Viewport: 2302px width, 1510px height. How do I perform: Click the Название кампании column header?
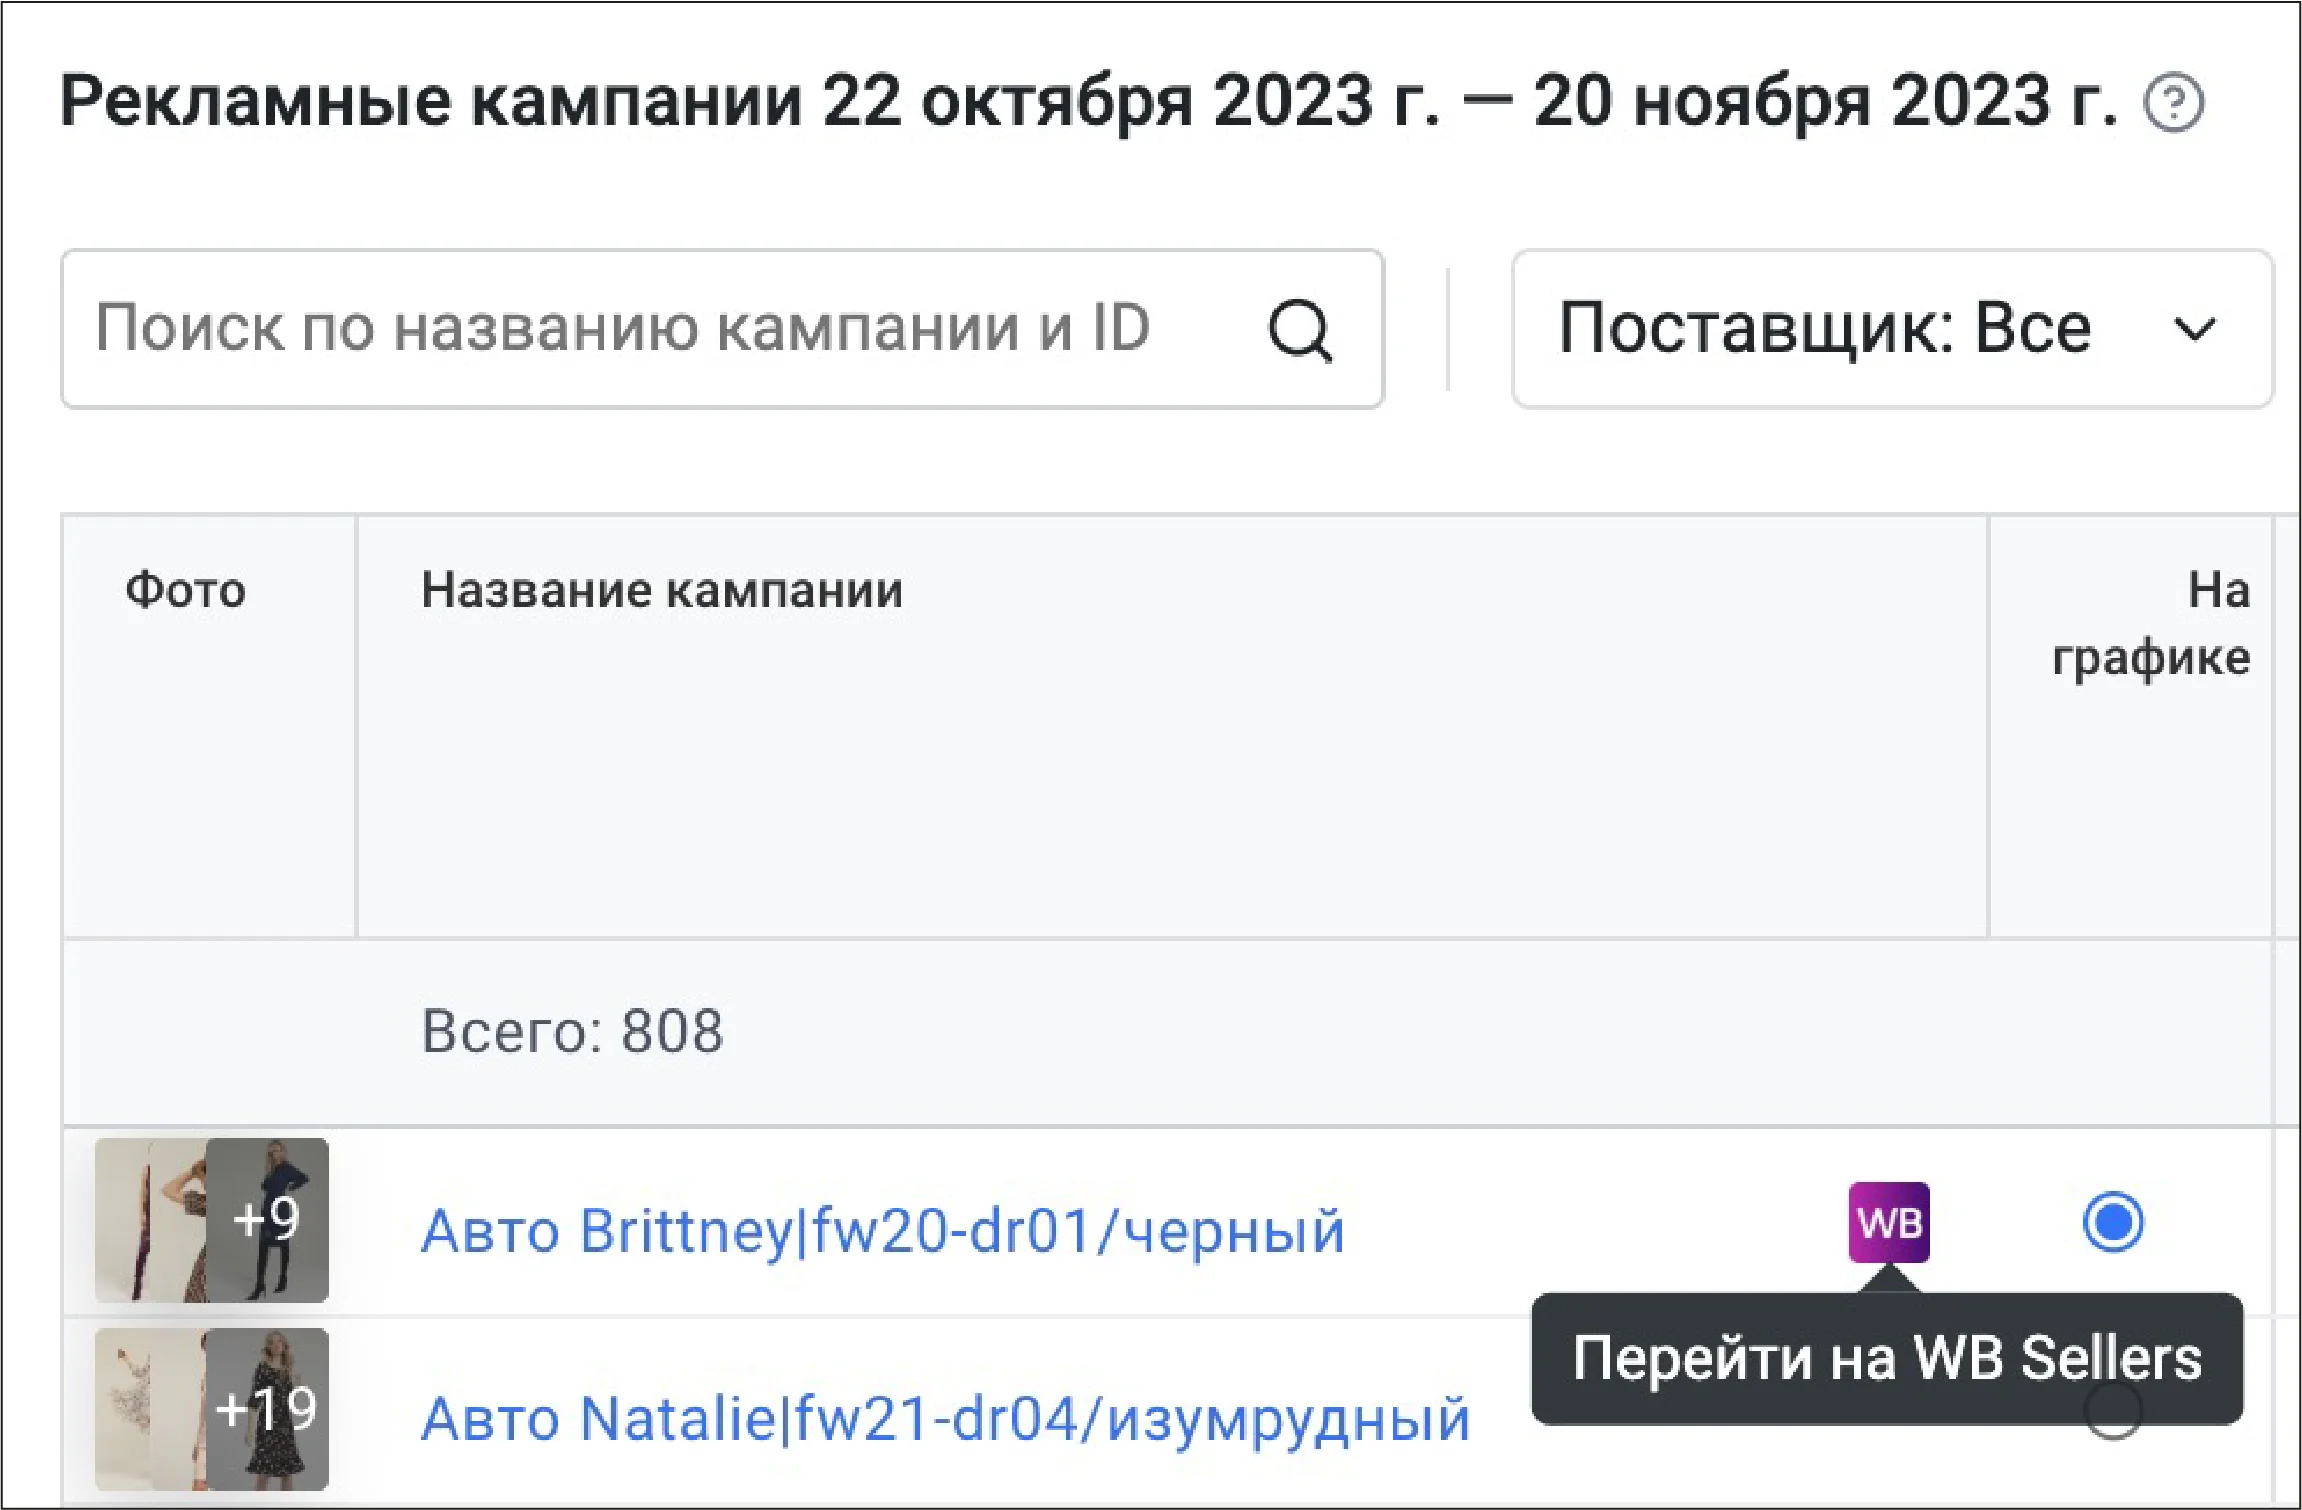(x=662, y=590)
